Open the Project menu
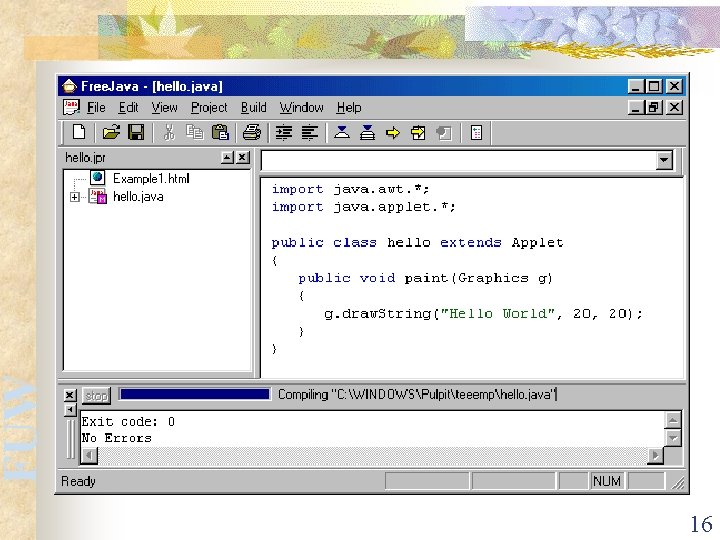720x540 pixels. 209,107
